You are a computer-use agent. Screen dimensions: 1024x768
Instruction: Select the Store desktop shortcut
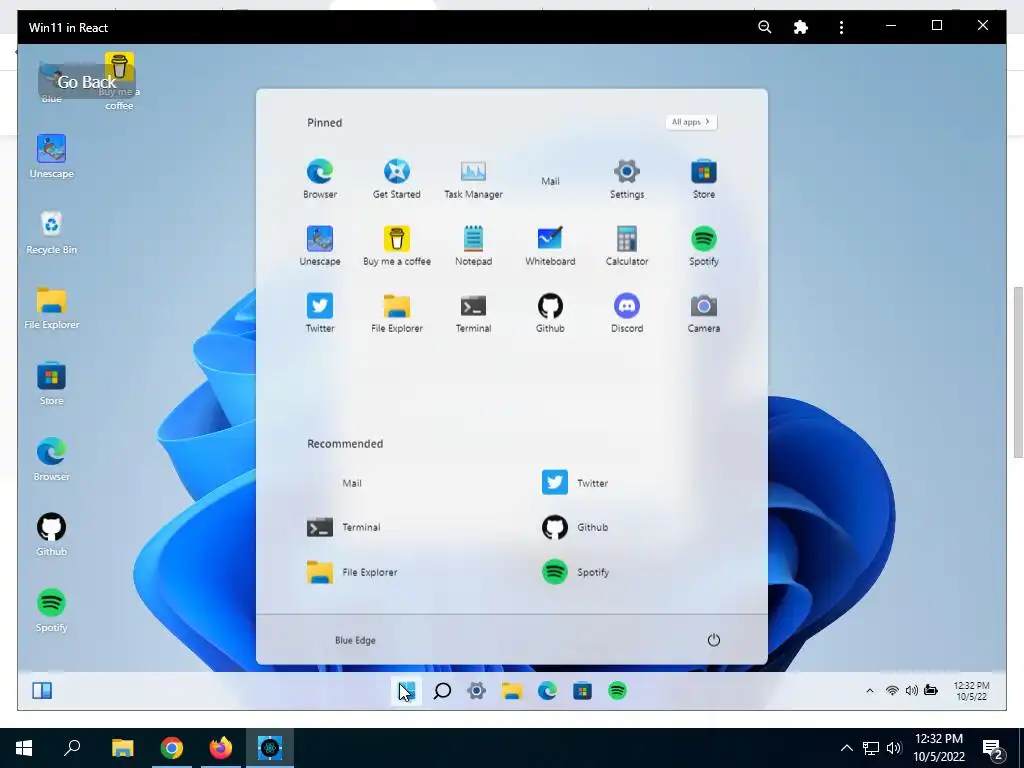coord(52,384)
